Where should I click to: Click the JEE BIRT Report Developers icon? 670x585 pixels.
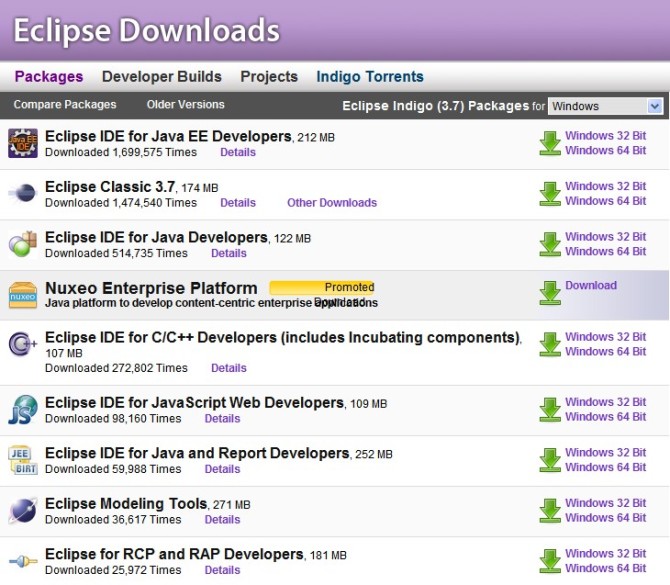pos(23,460)
